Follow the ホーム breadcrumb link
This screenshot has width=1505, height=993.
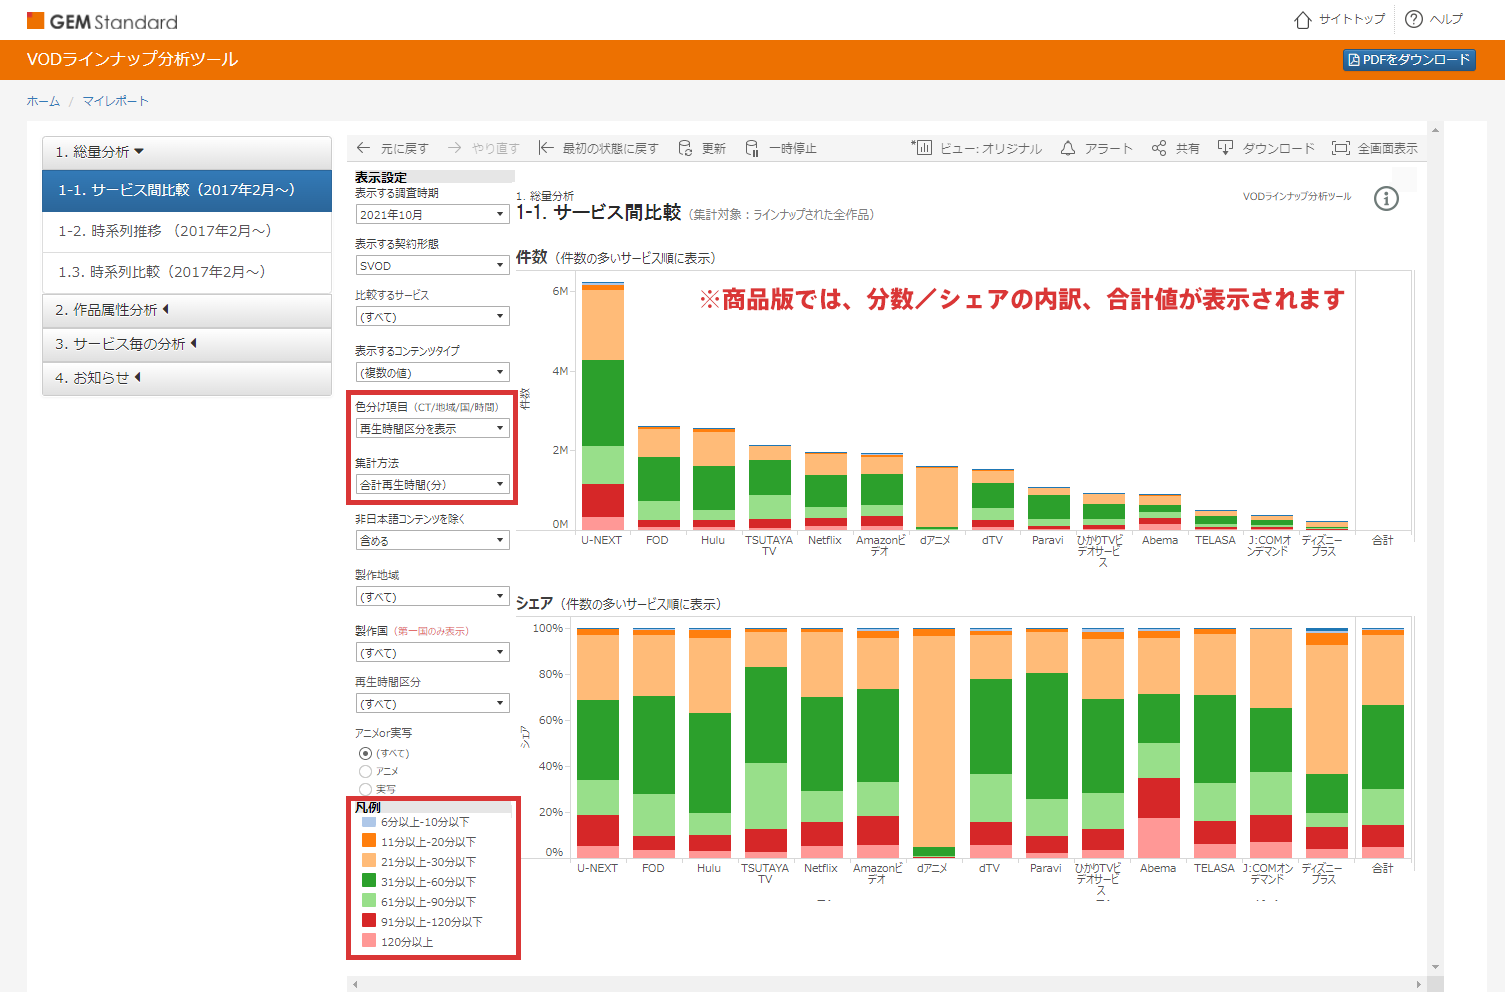(43, 101)
